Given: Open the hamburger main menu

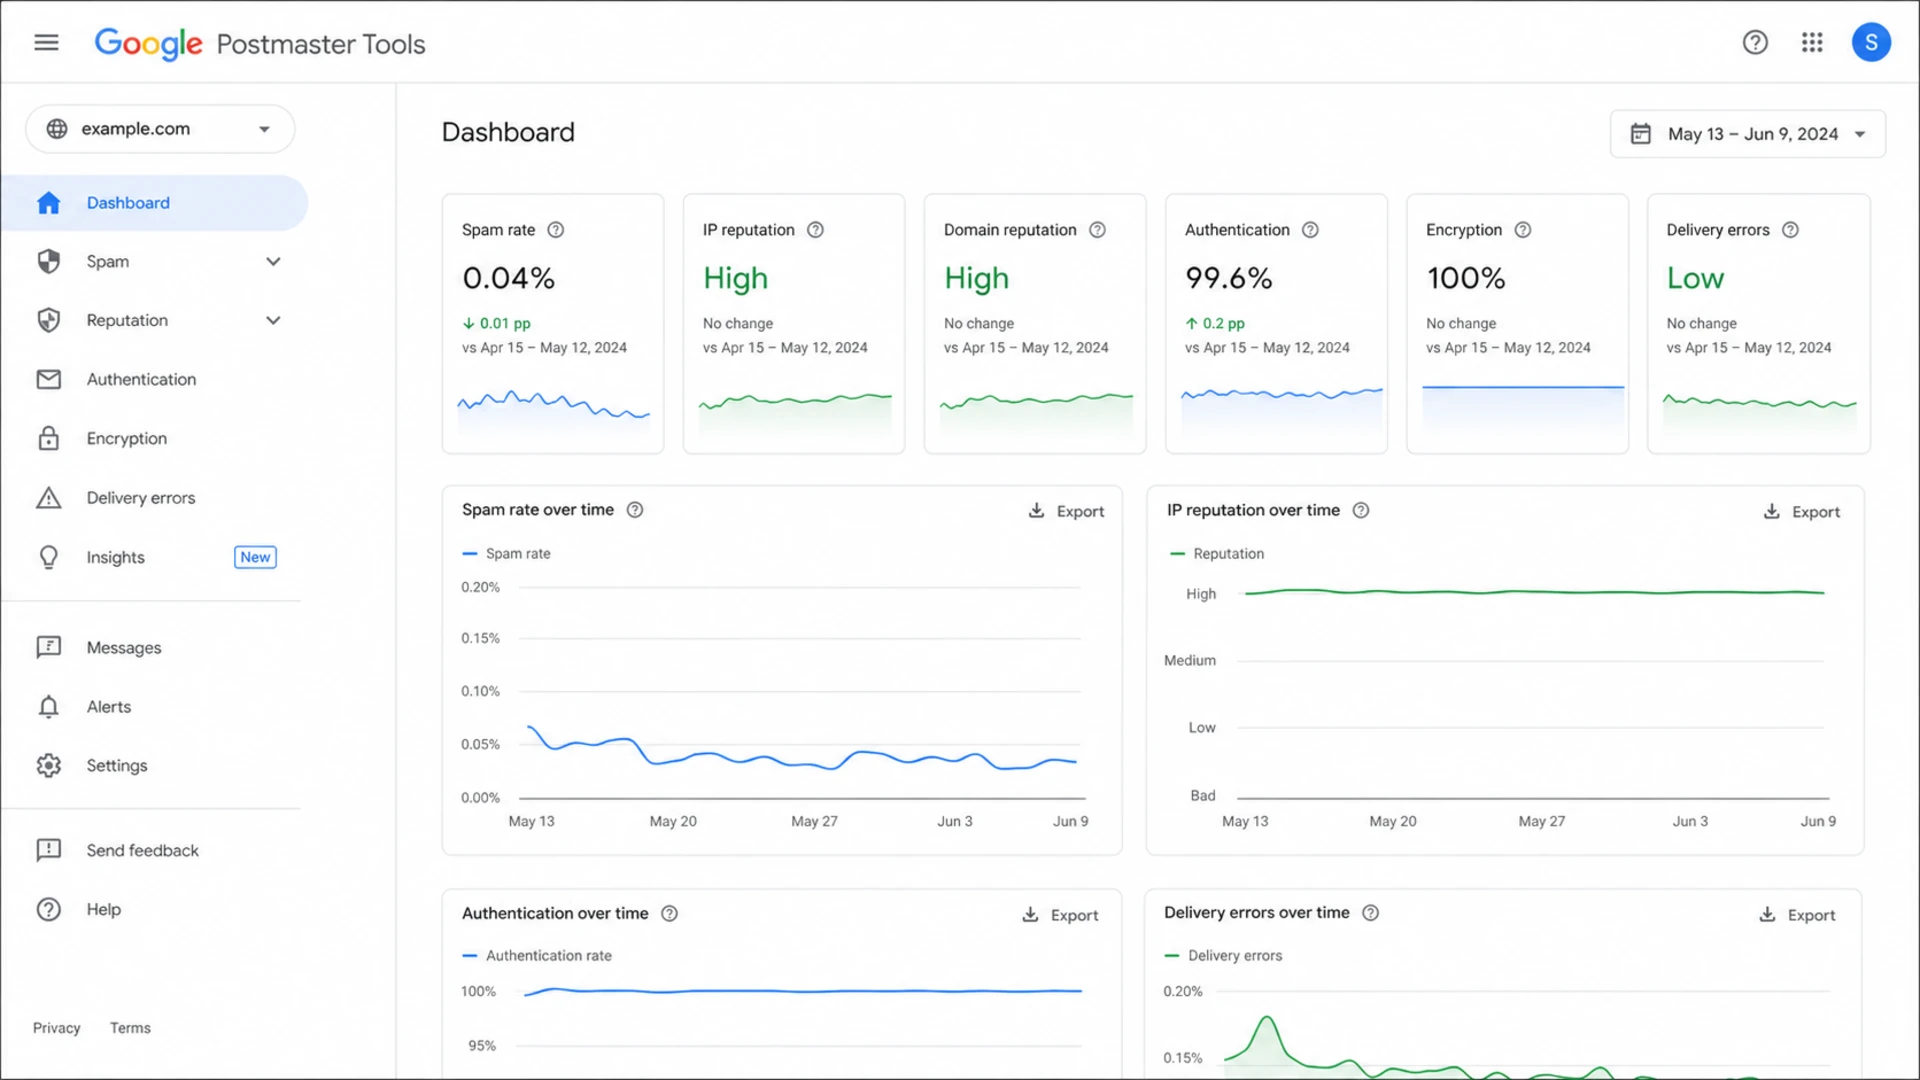Looking at the screenshot, I should click(46, 43).
